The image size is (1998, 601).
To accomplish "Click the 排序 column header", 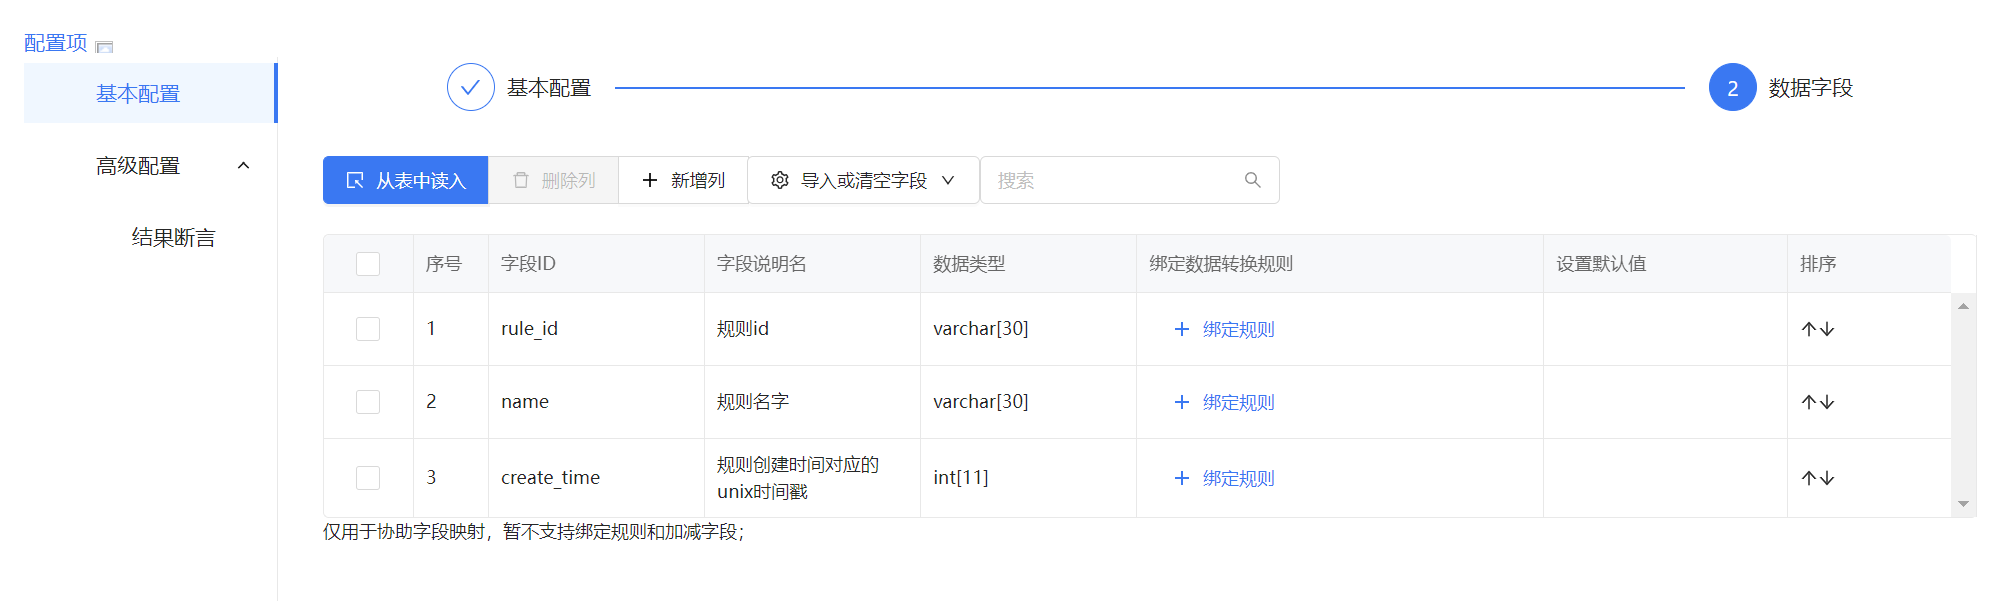I will coord(1869,264).
